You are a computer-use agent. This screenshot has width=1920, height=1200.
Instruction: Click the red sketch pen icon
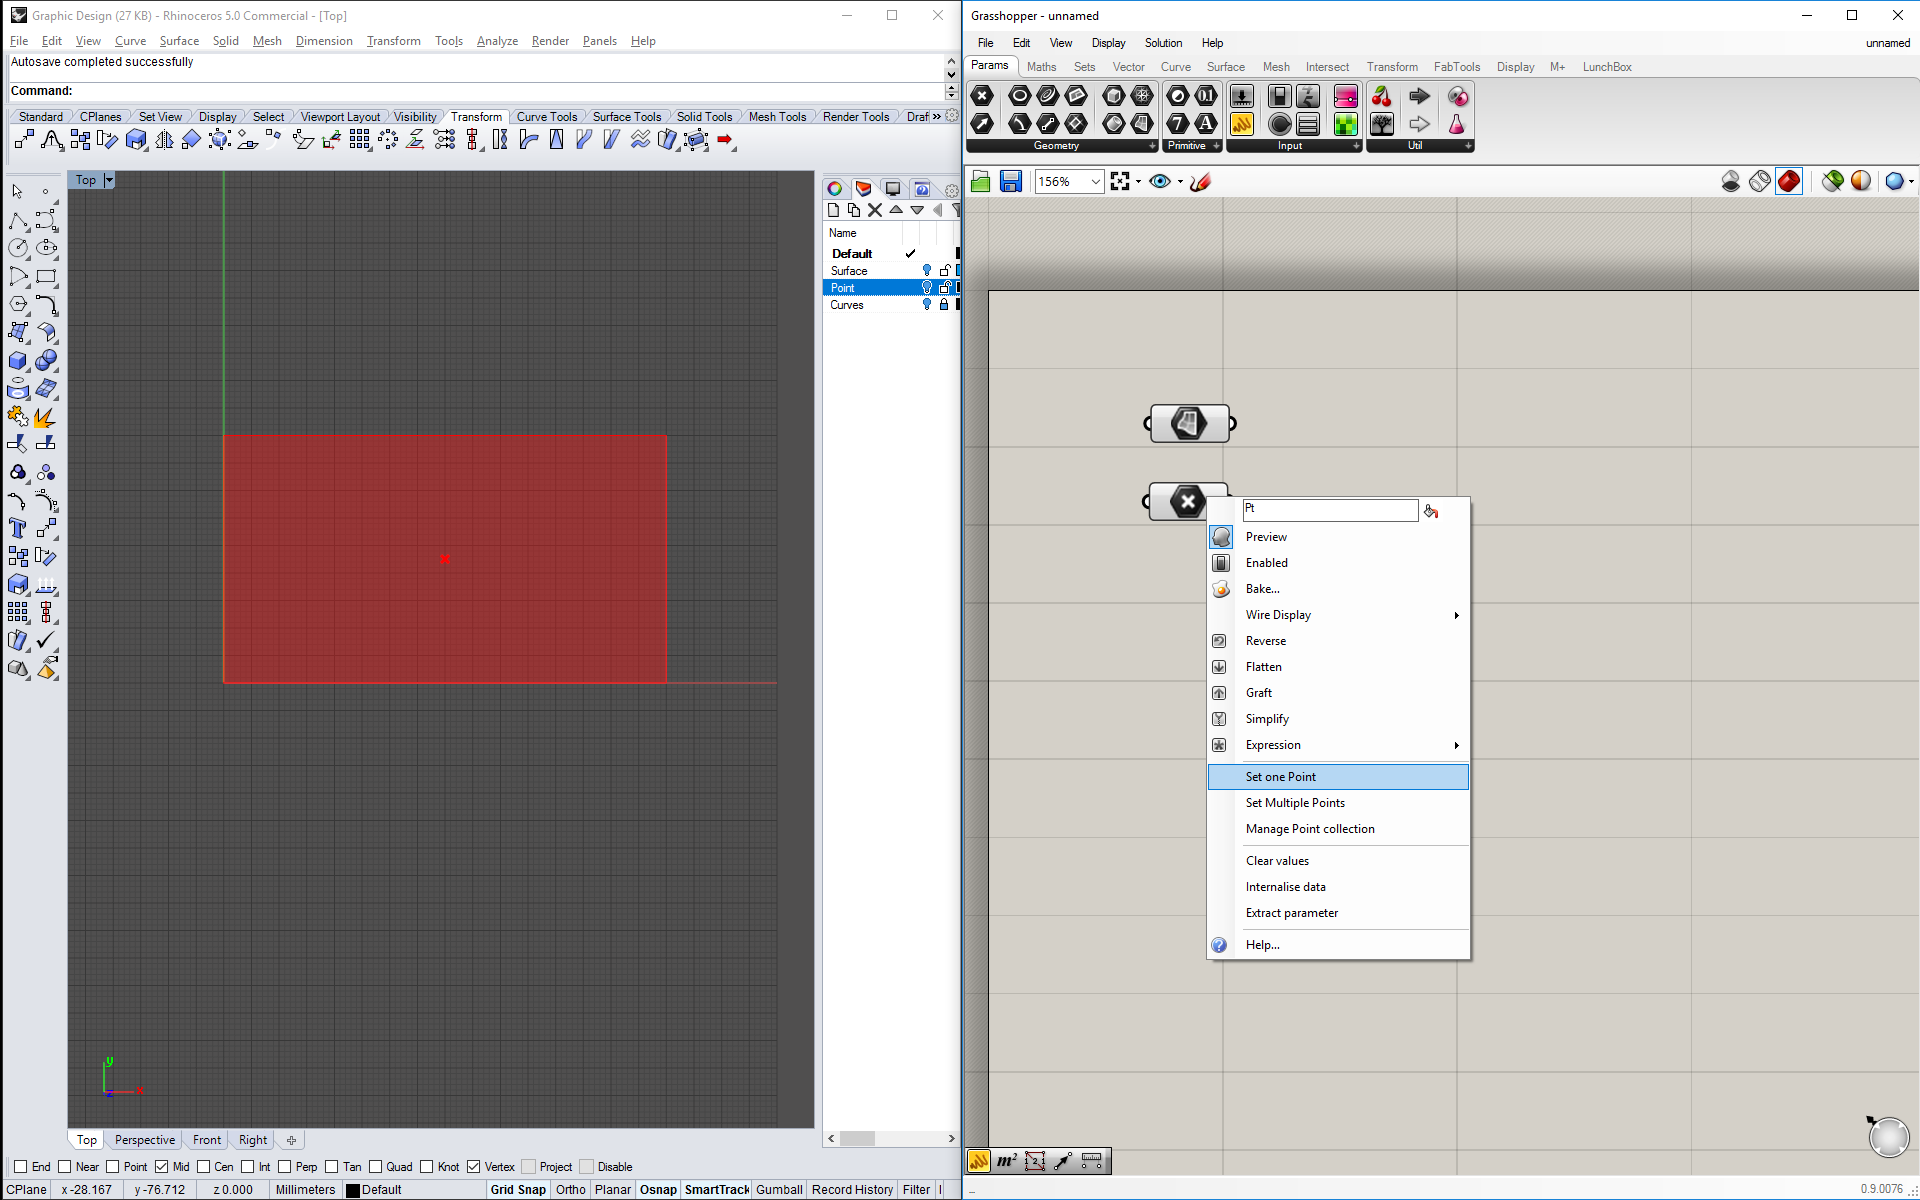point(1201,181)
